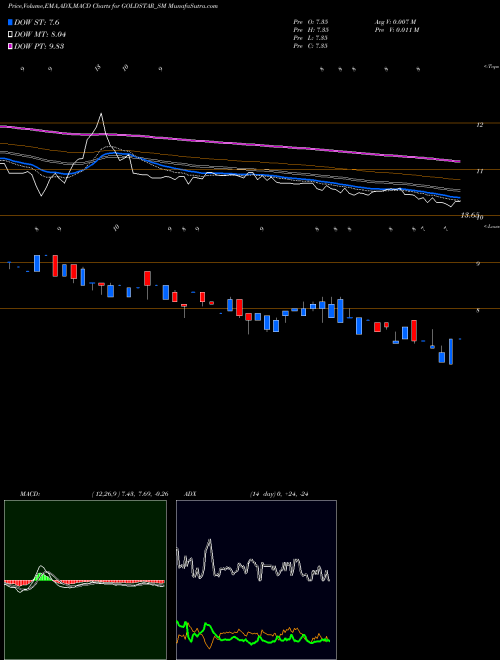The height and width of the screenshot is (660, 500).
Task: Click the blue DOW ST legend swatch
Action: pyautogui.click(x=11, y=23)
